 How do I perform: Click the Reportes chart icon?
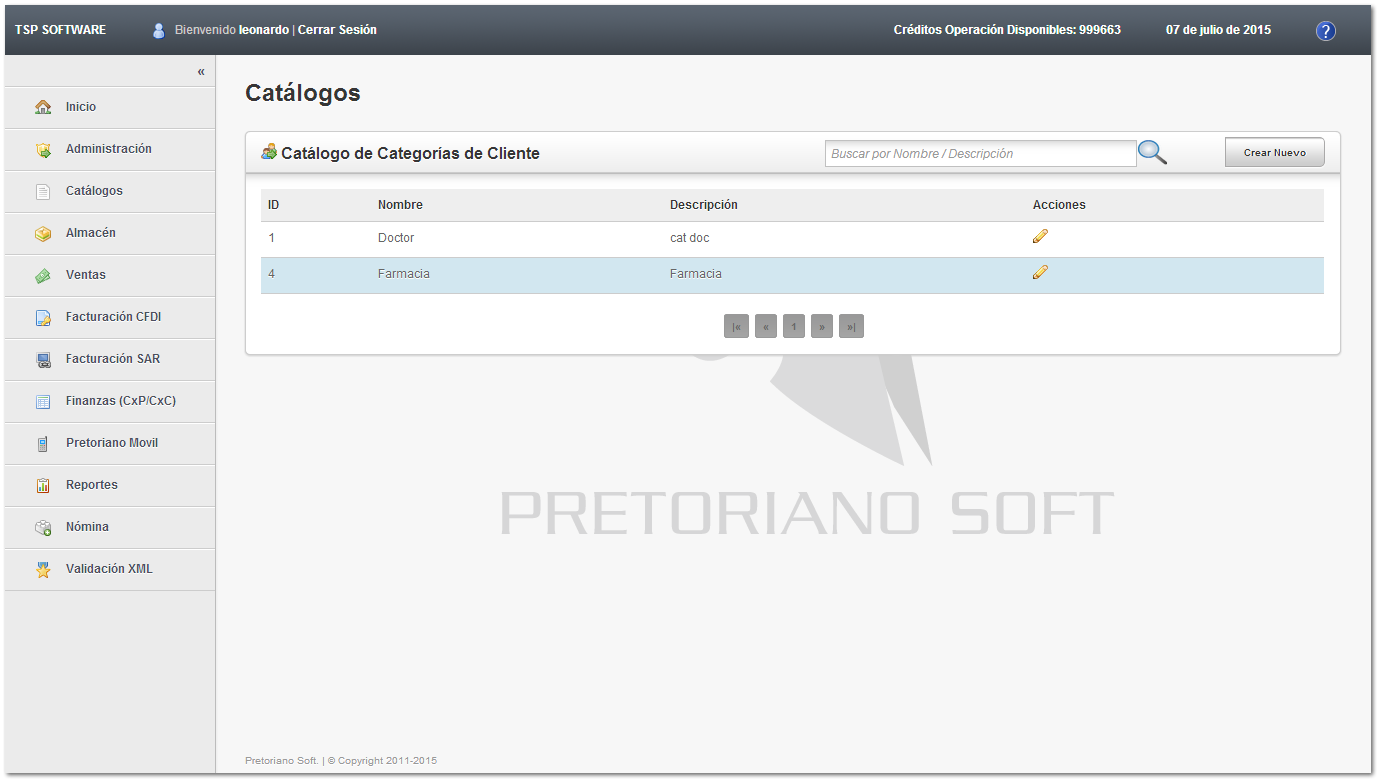pyautogui.click(x=43, y=486)
